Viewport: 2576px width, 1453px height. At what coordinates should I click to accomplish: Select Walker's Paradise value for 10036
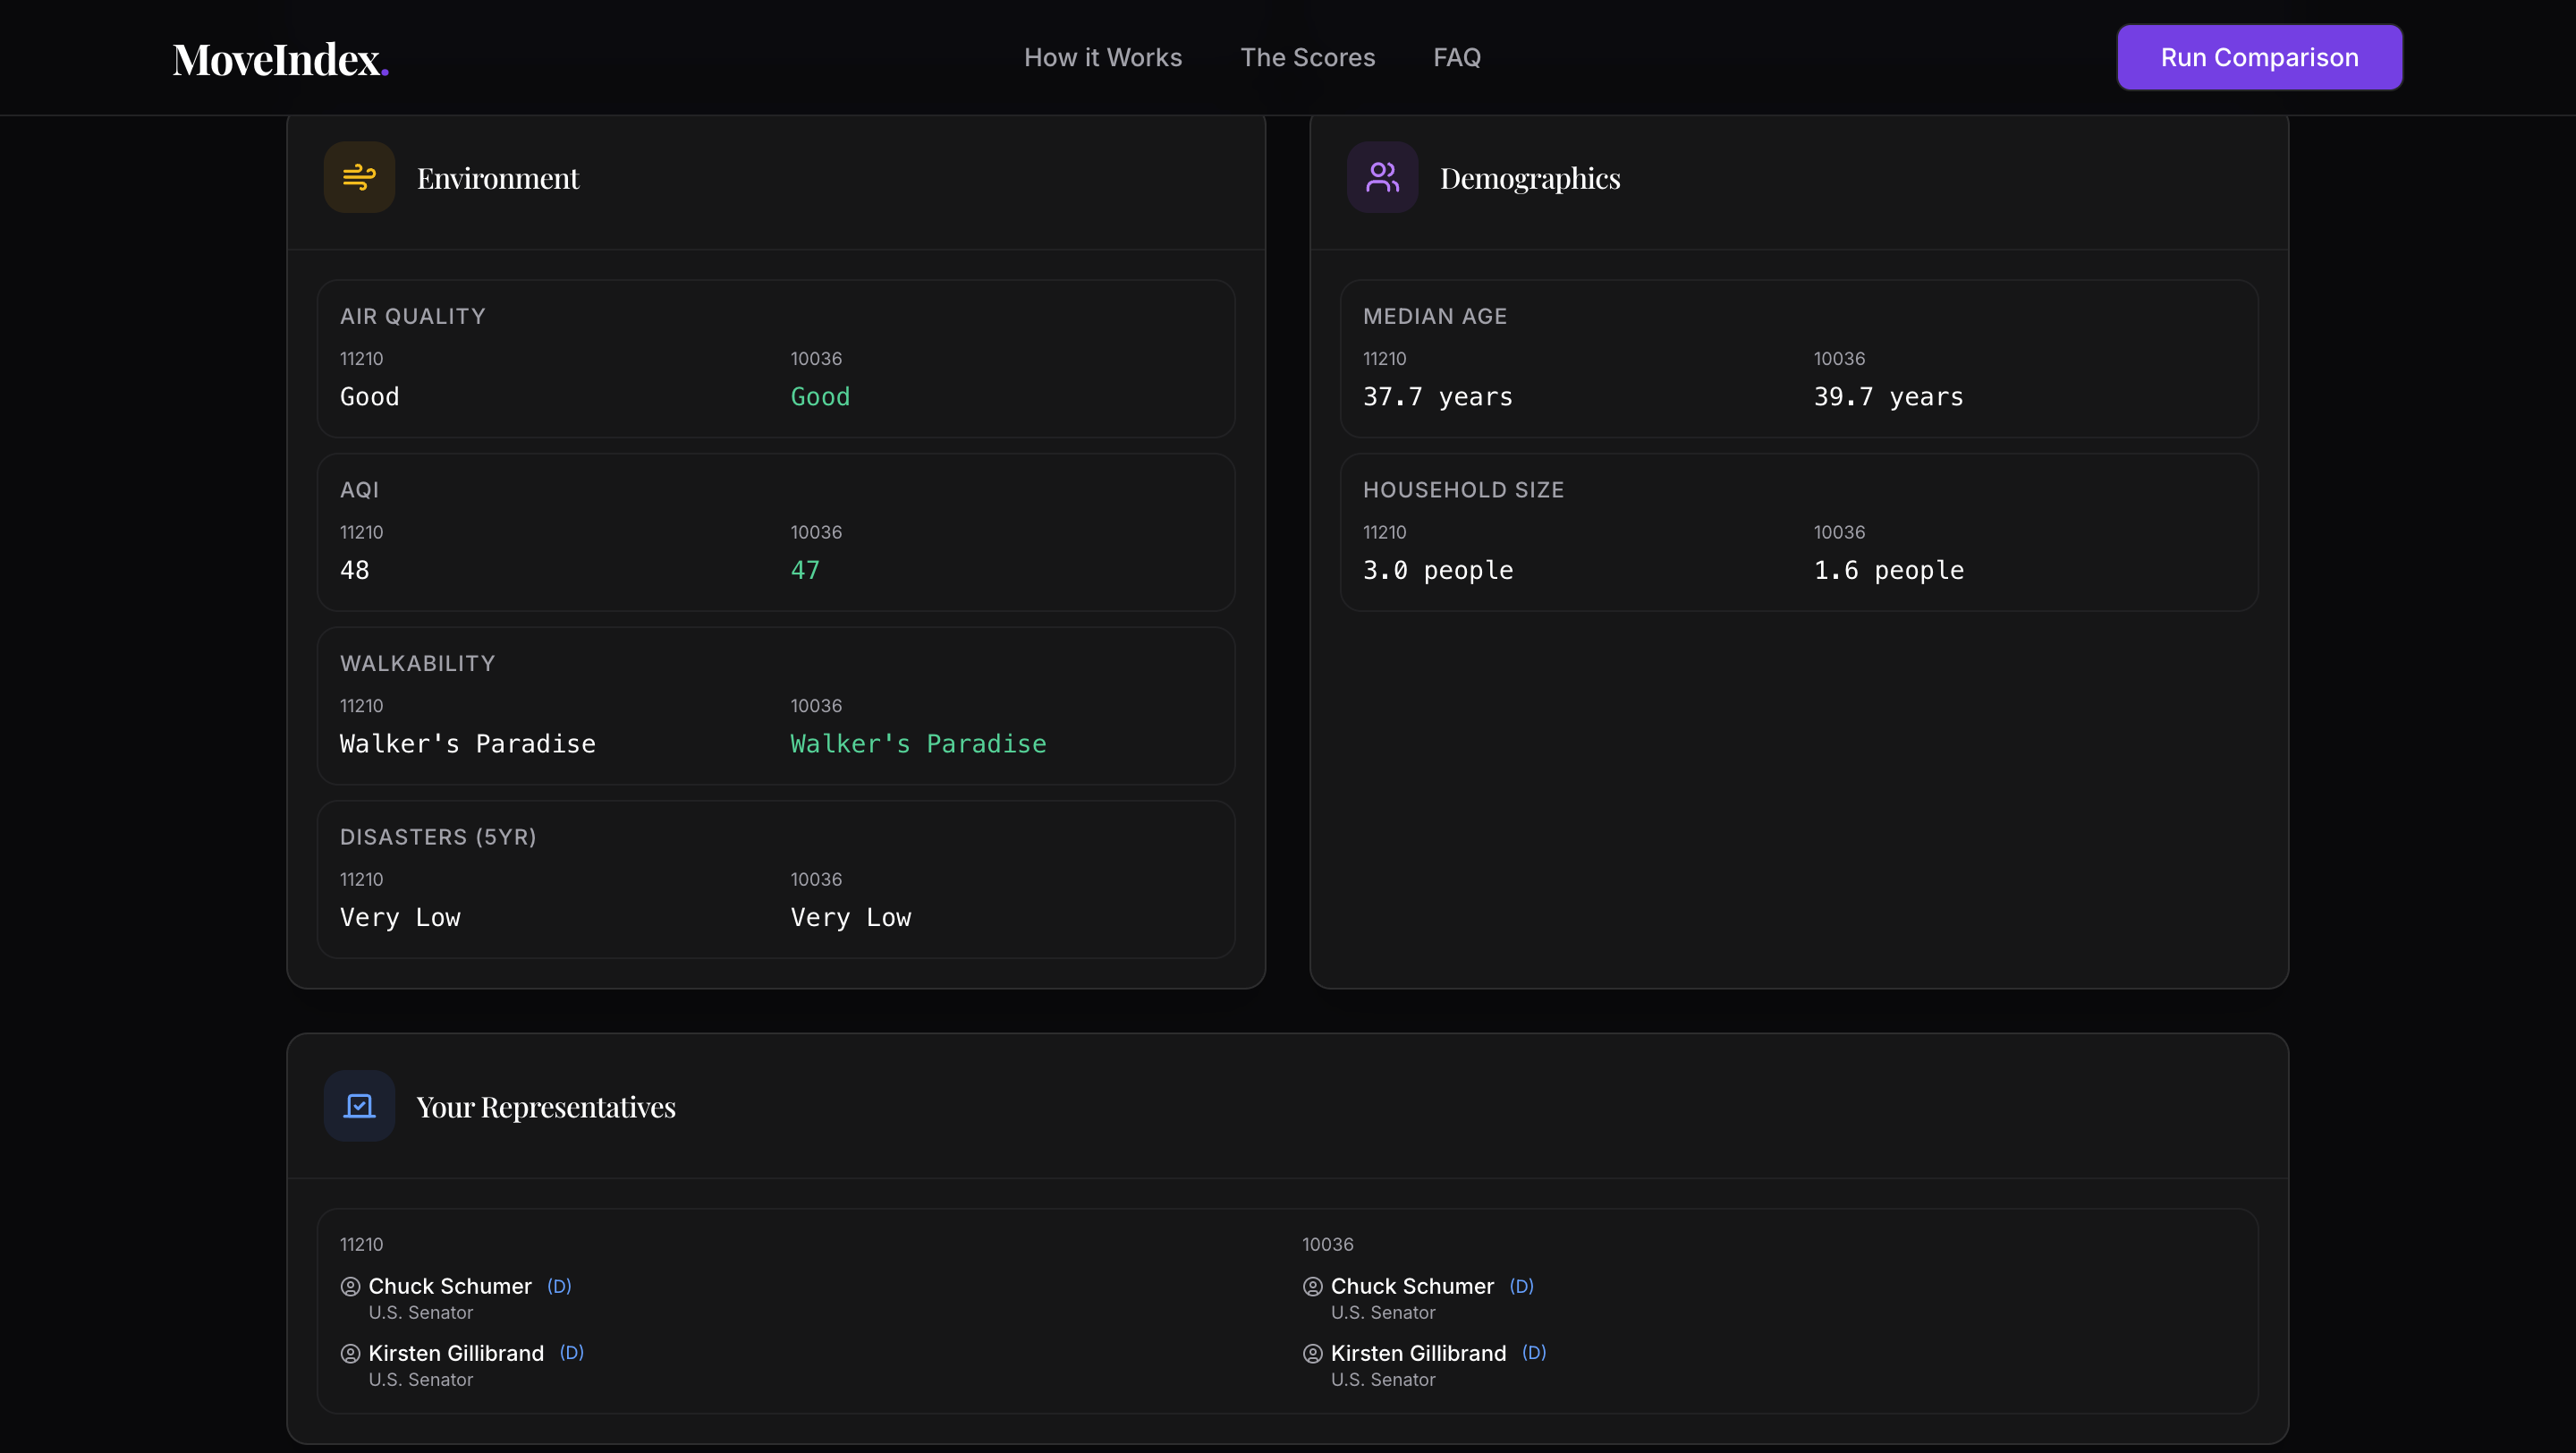[x=918, y=743]
